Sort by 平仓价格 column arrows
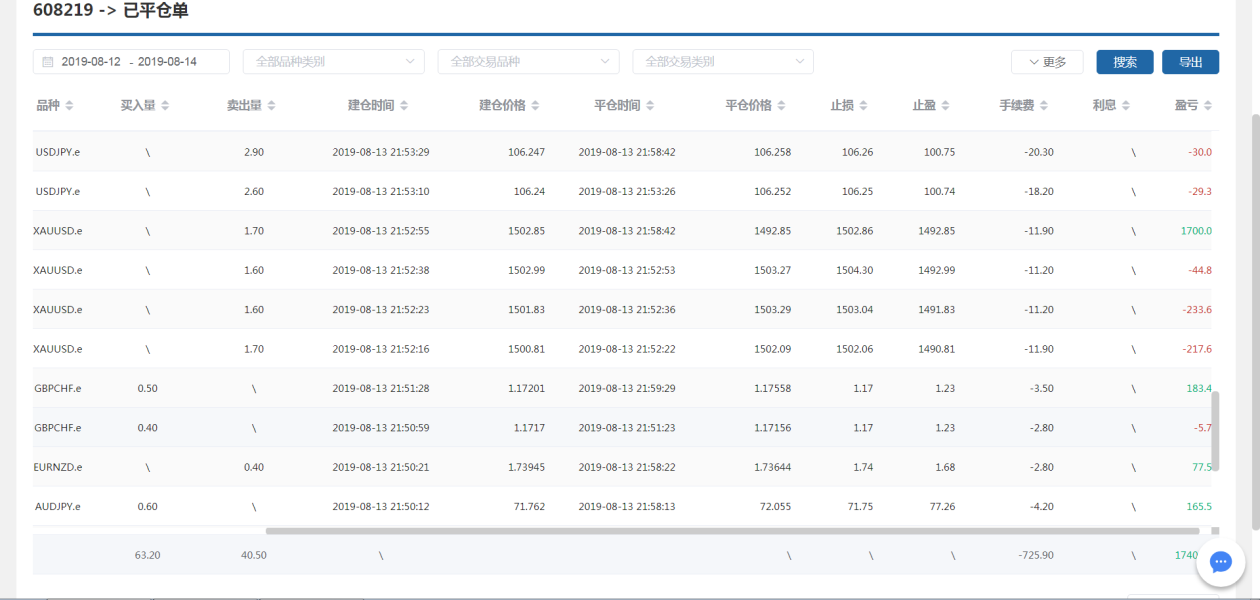The width and height of the screenshot is (1260, 600). (781, 106)
